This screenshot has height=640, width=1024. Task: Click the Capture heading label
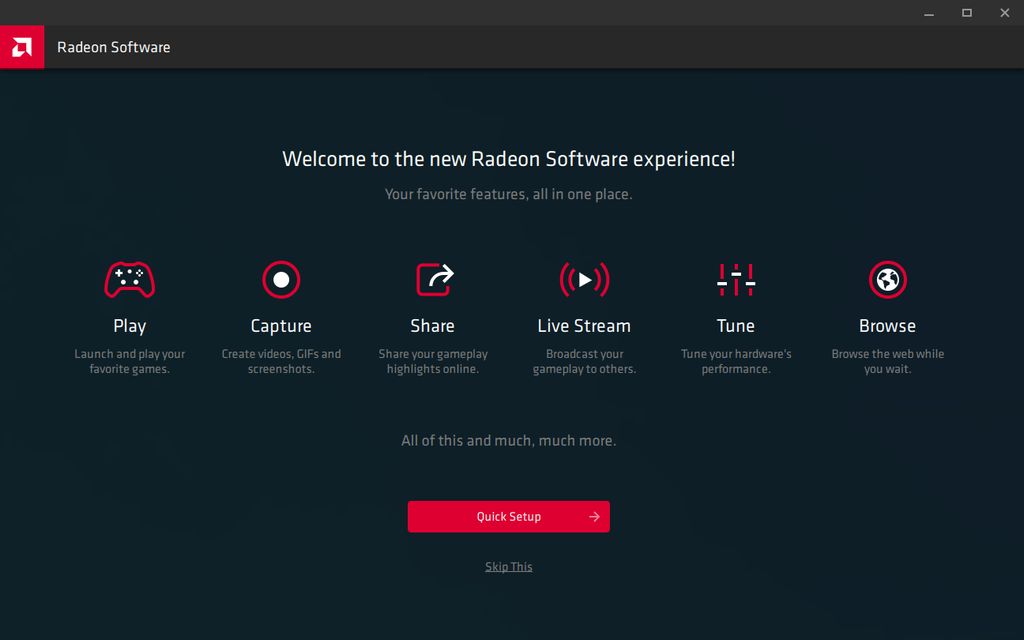coord(281,326)
